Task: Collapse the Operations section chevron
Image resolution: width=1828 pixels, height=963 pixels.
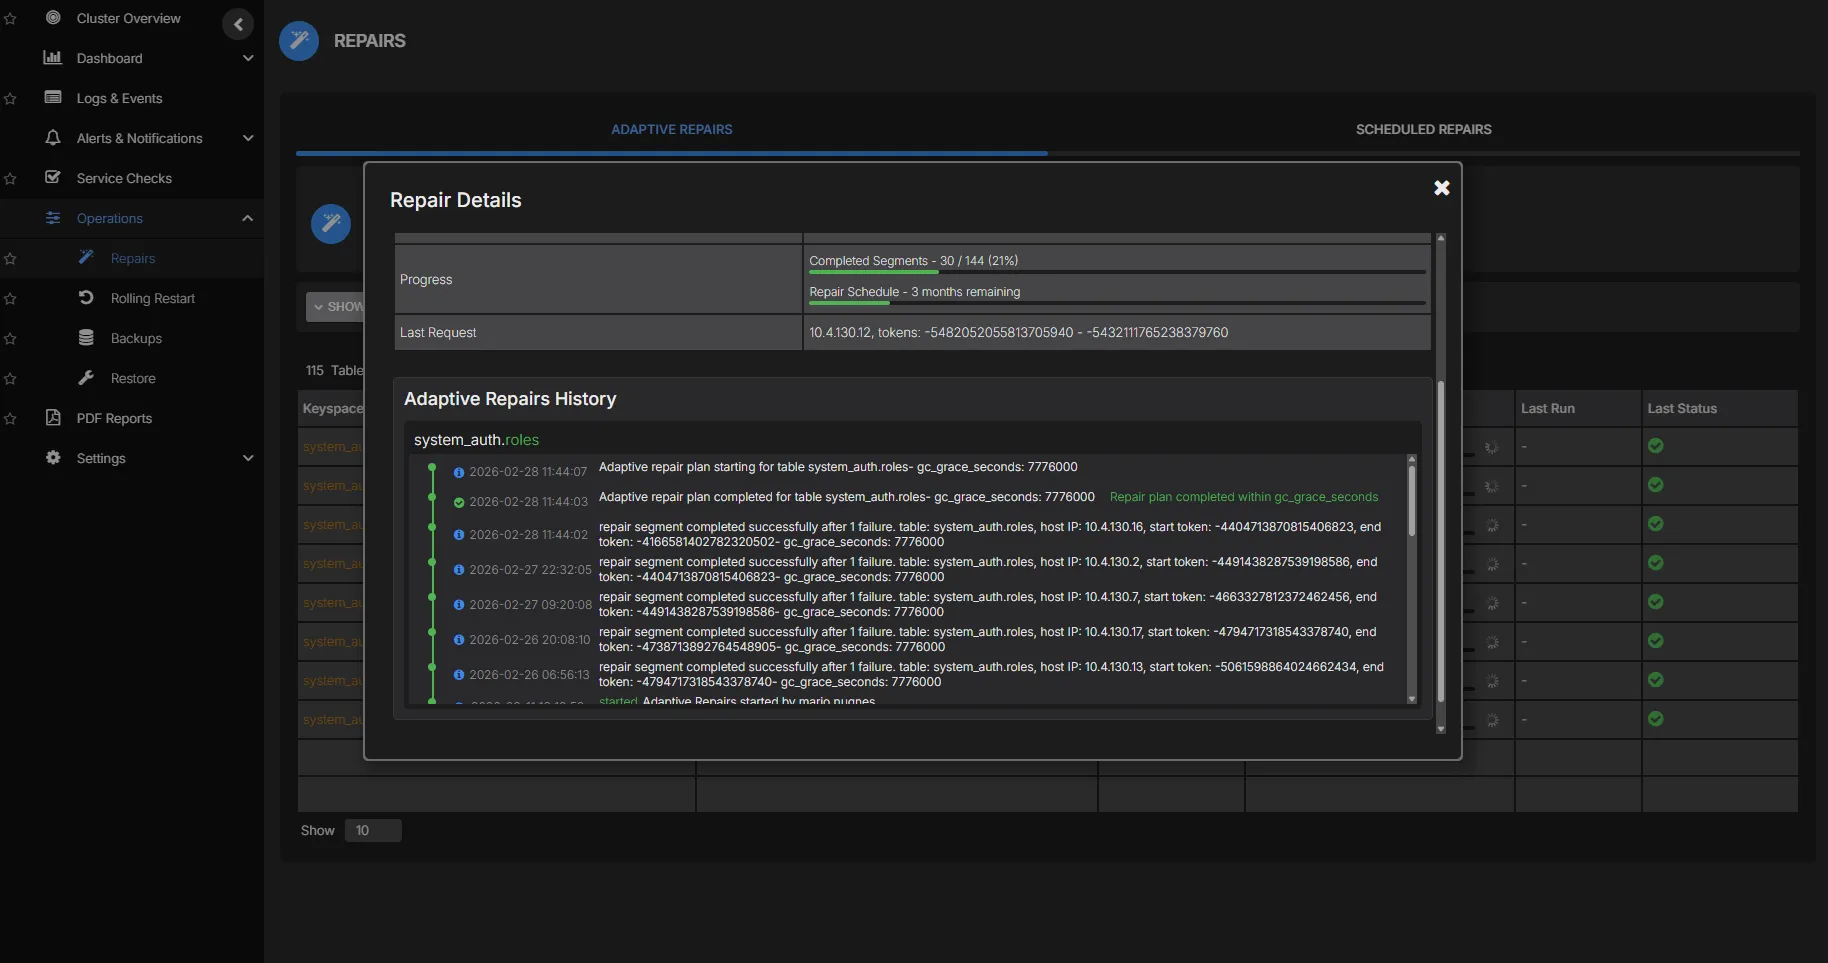Action: [248, 218]
